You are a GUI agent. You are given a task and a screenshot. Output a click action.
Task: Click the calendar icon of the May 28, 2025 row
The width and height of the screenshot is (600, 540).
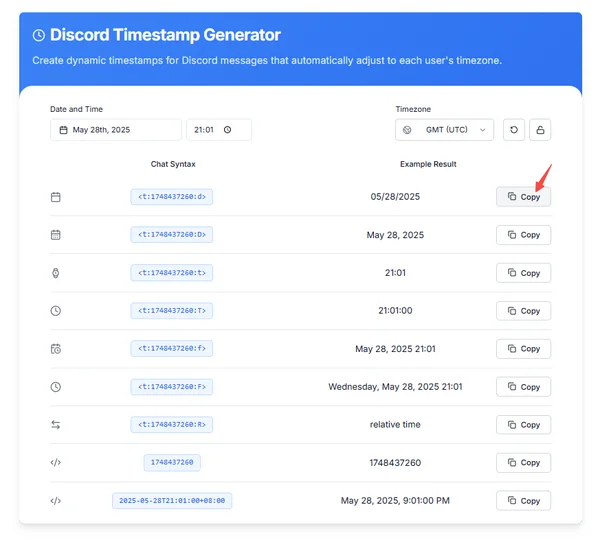click(x=55, y=235)
